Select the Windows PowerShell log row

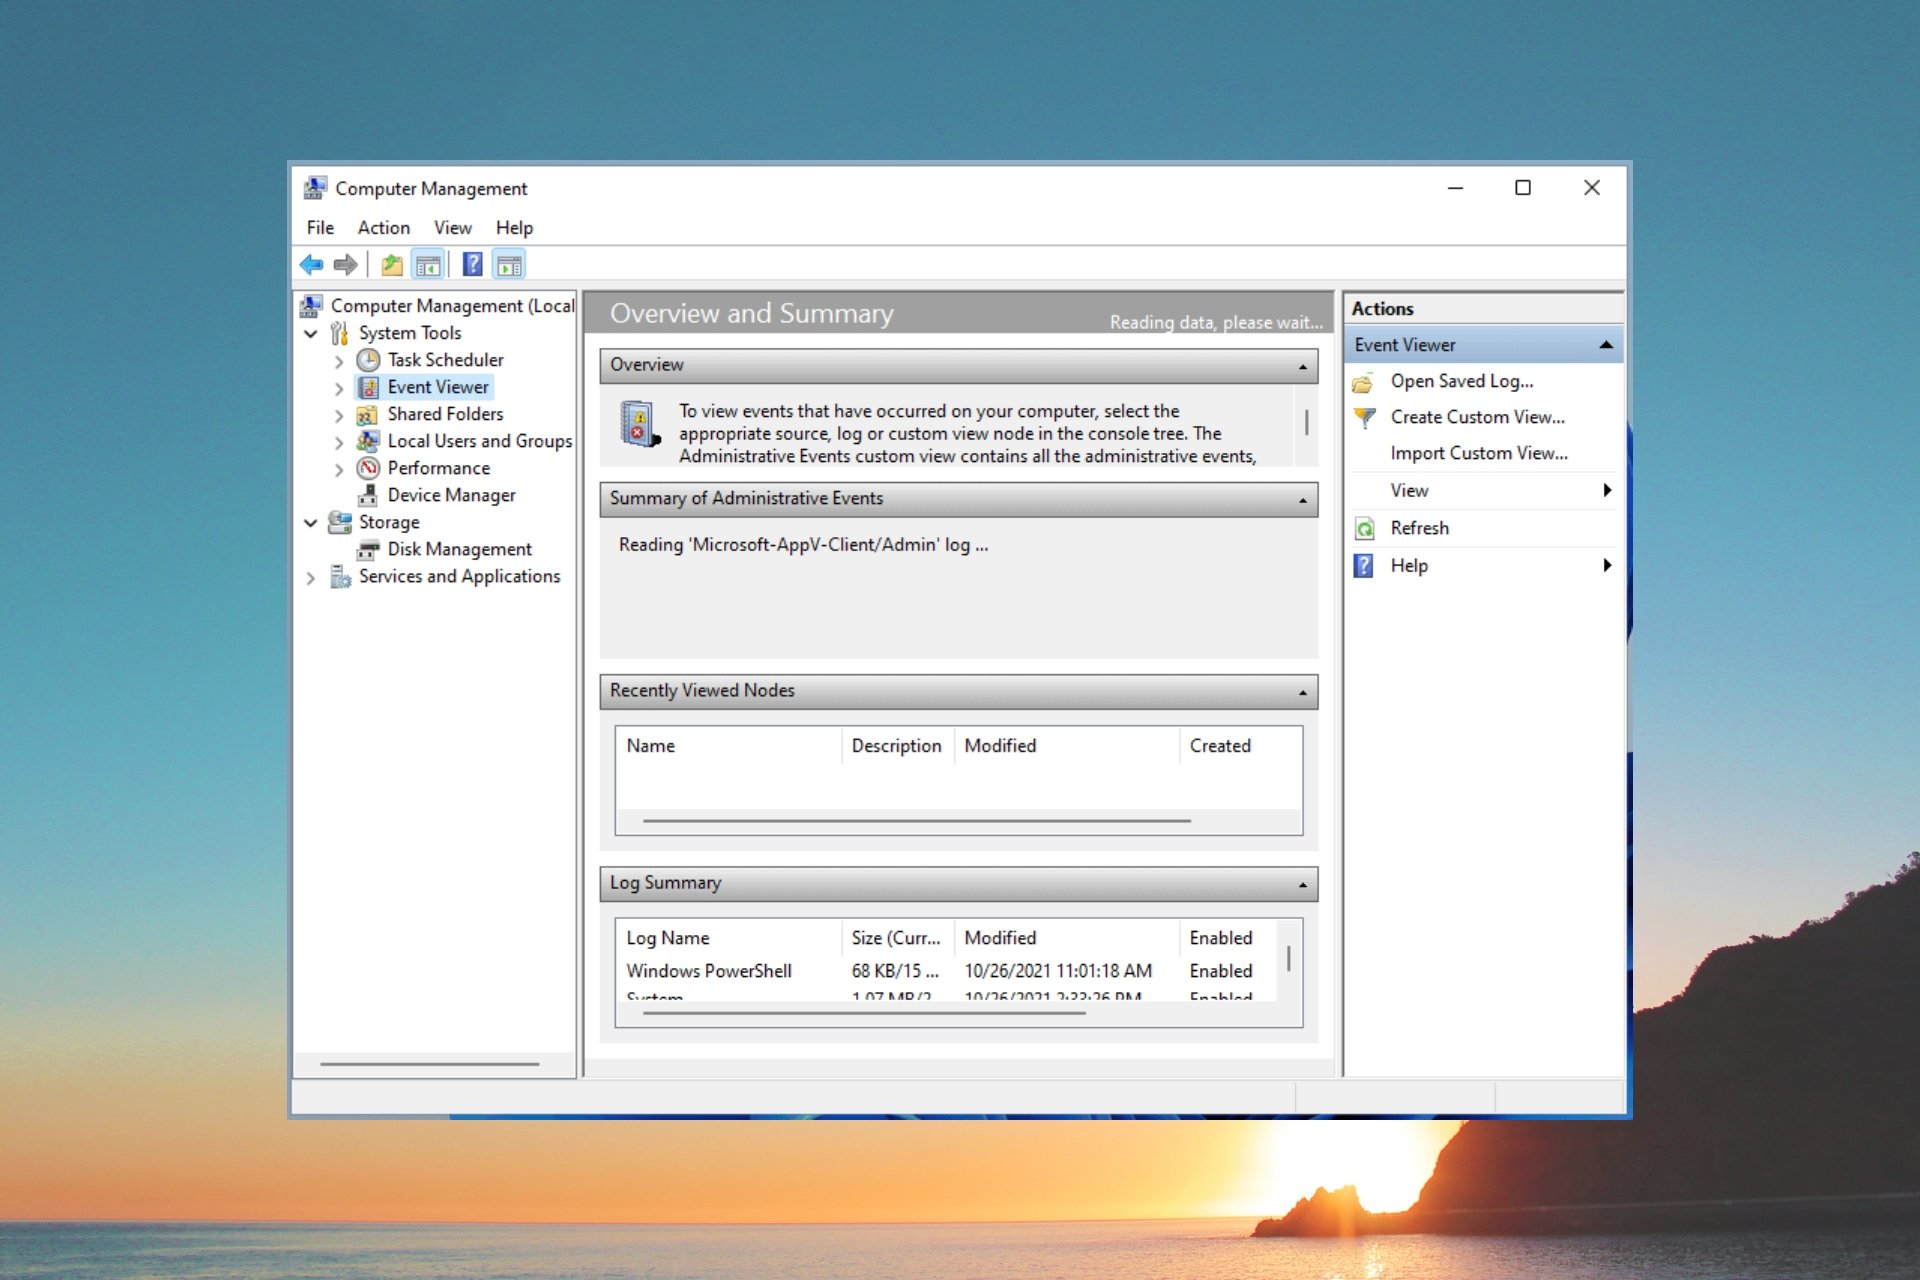point(946,971)
